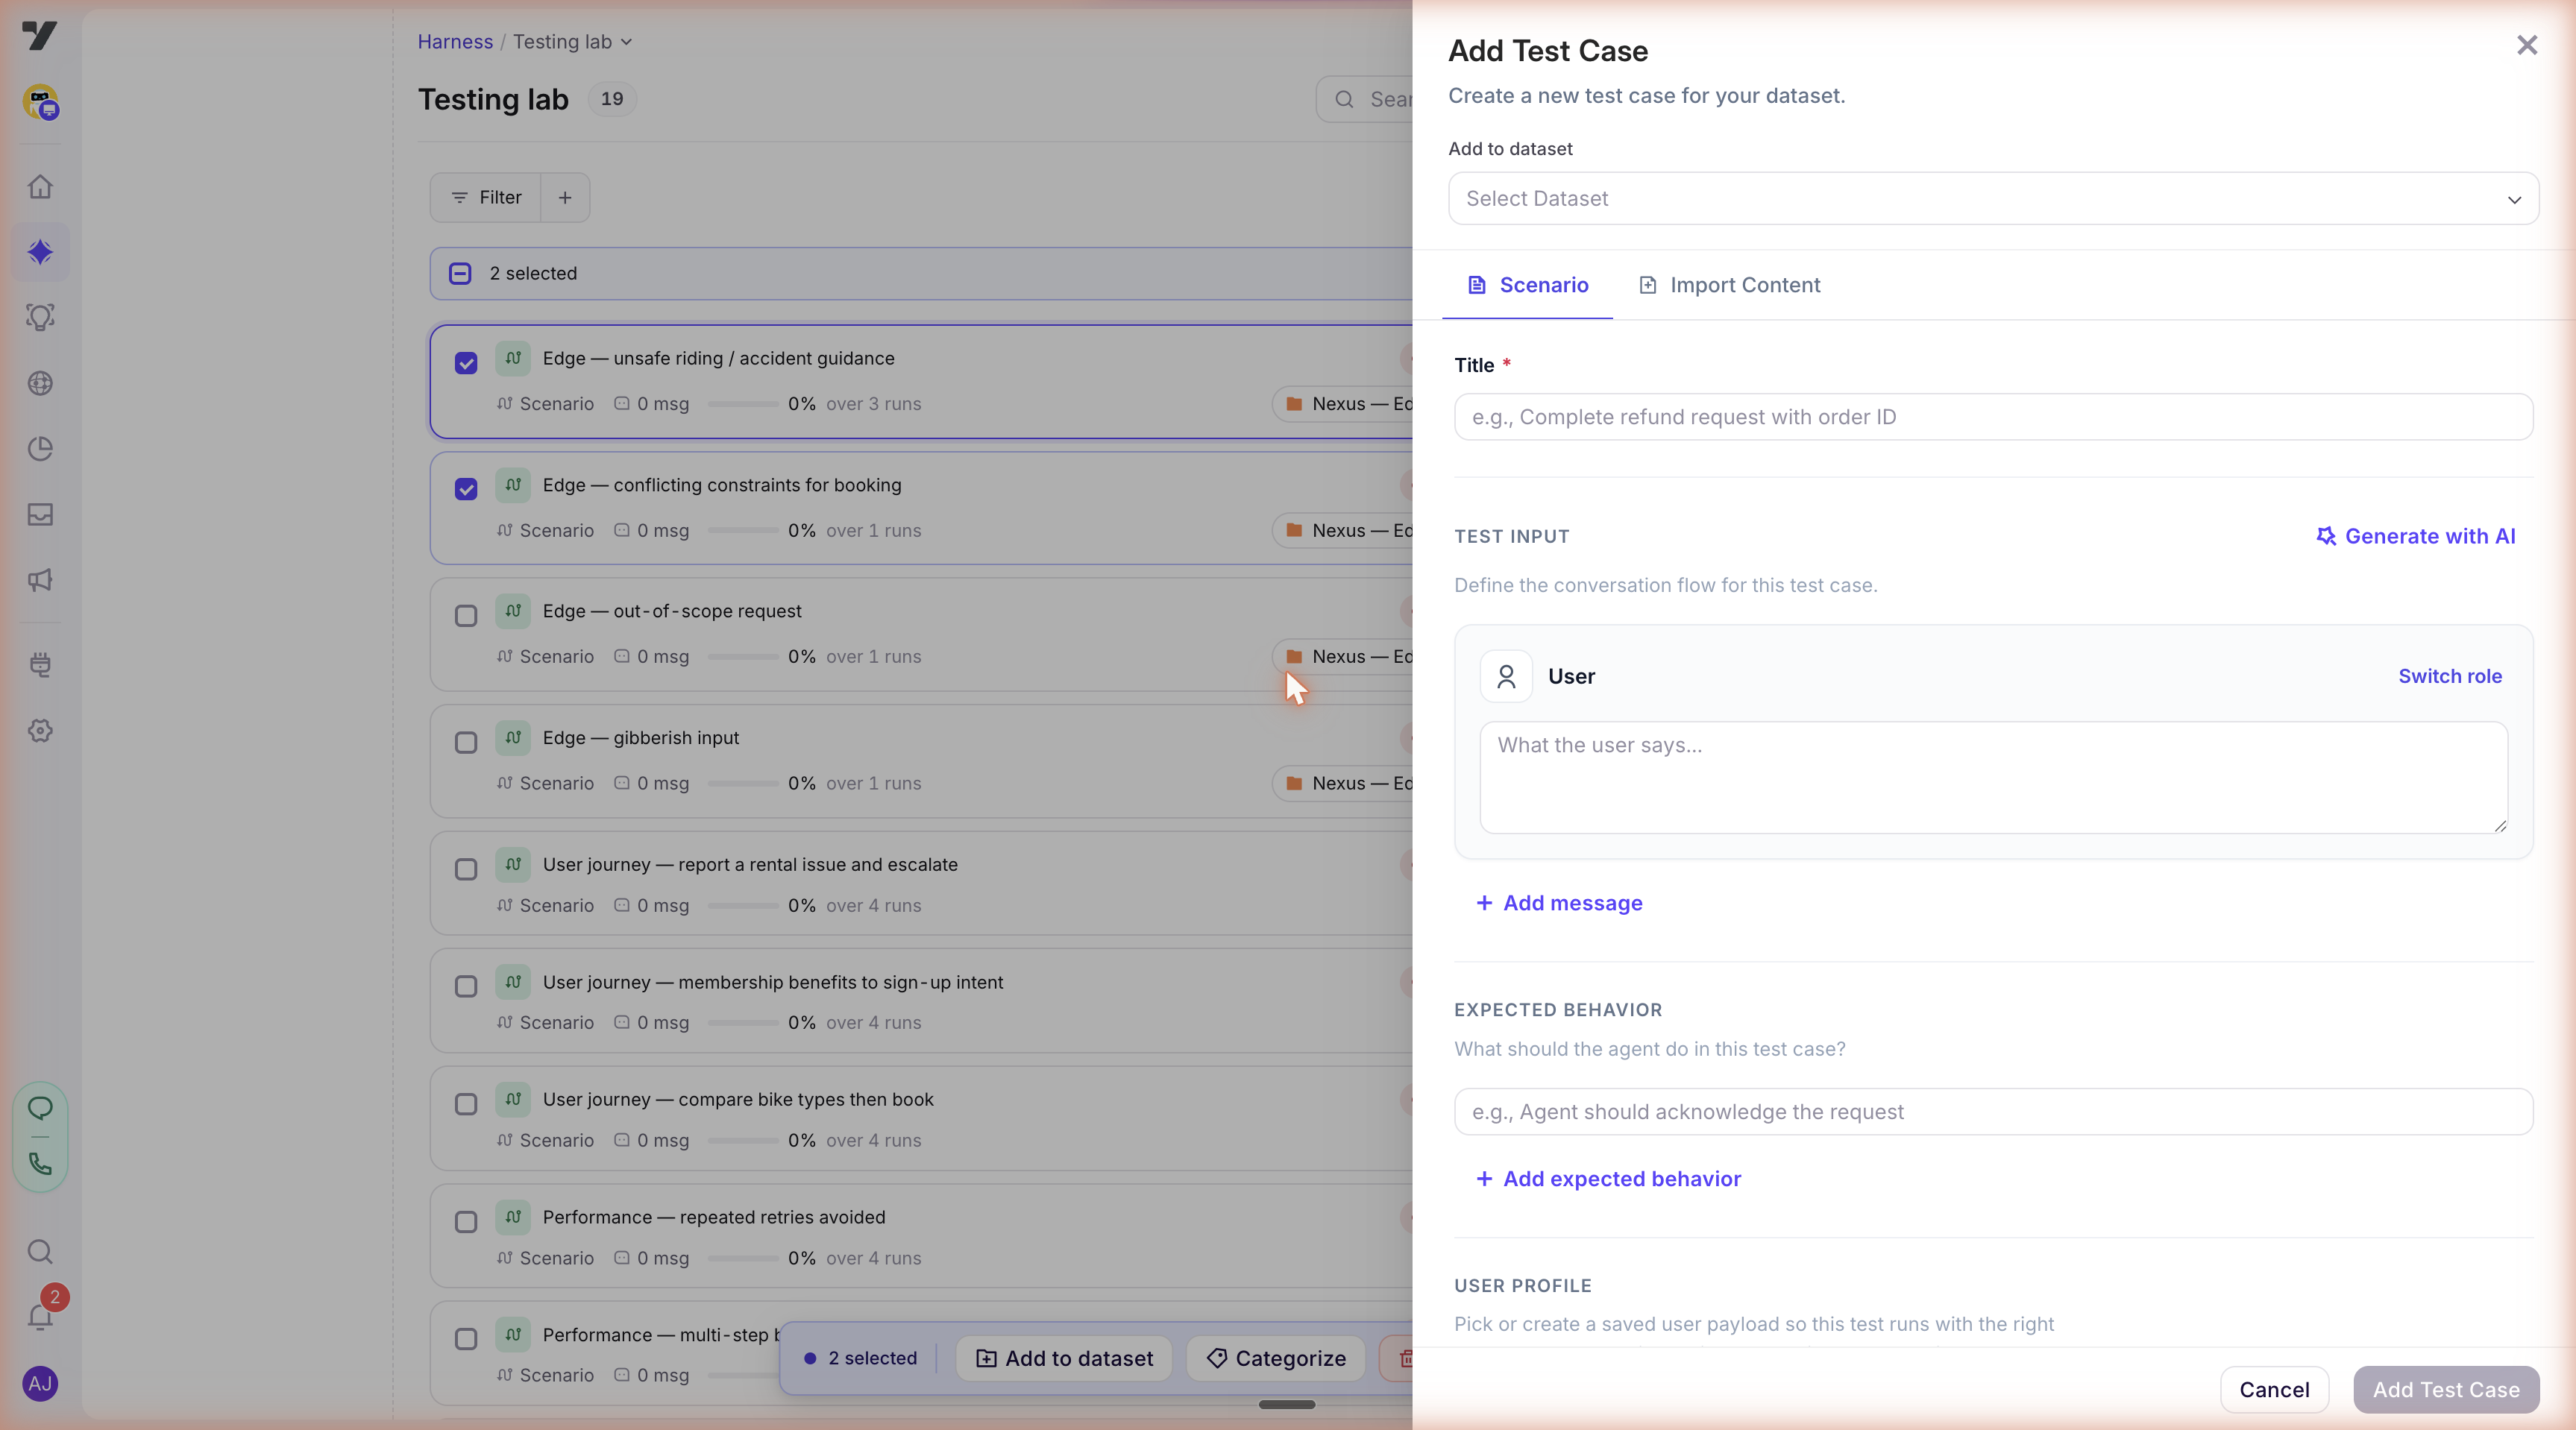Open the Categorize menu in selection bar

tap(1276, 1359)
